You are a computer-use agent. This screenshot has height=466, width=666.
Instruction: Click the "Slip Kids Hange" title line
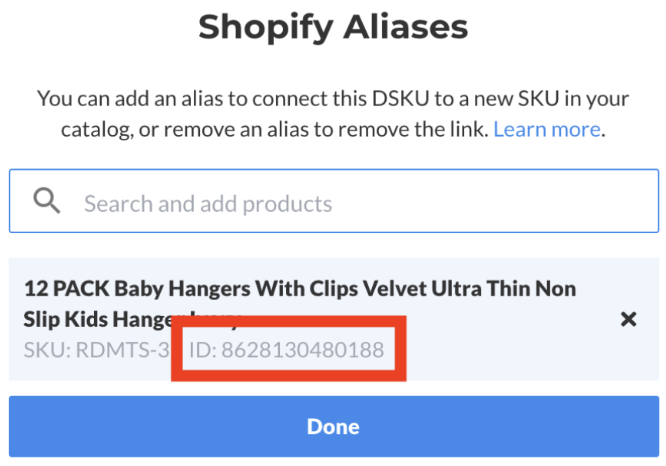tap(98, 319)
